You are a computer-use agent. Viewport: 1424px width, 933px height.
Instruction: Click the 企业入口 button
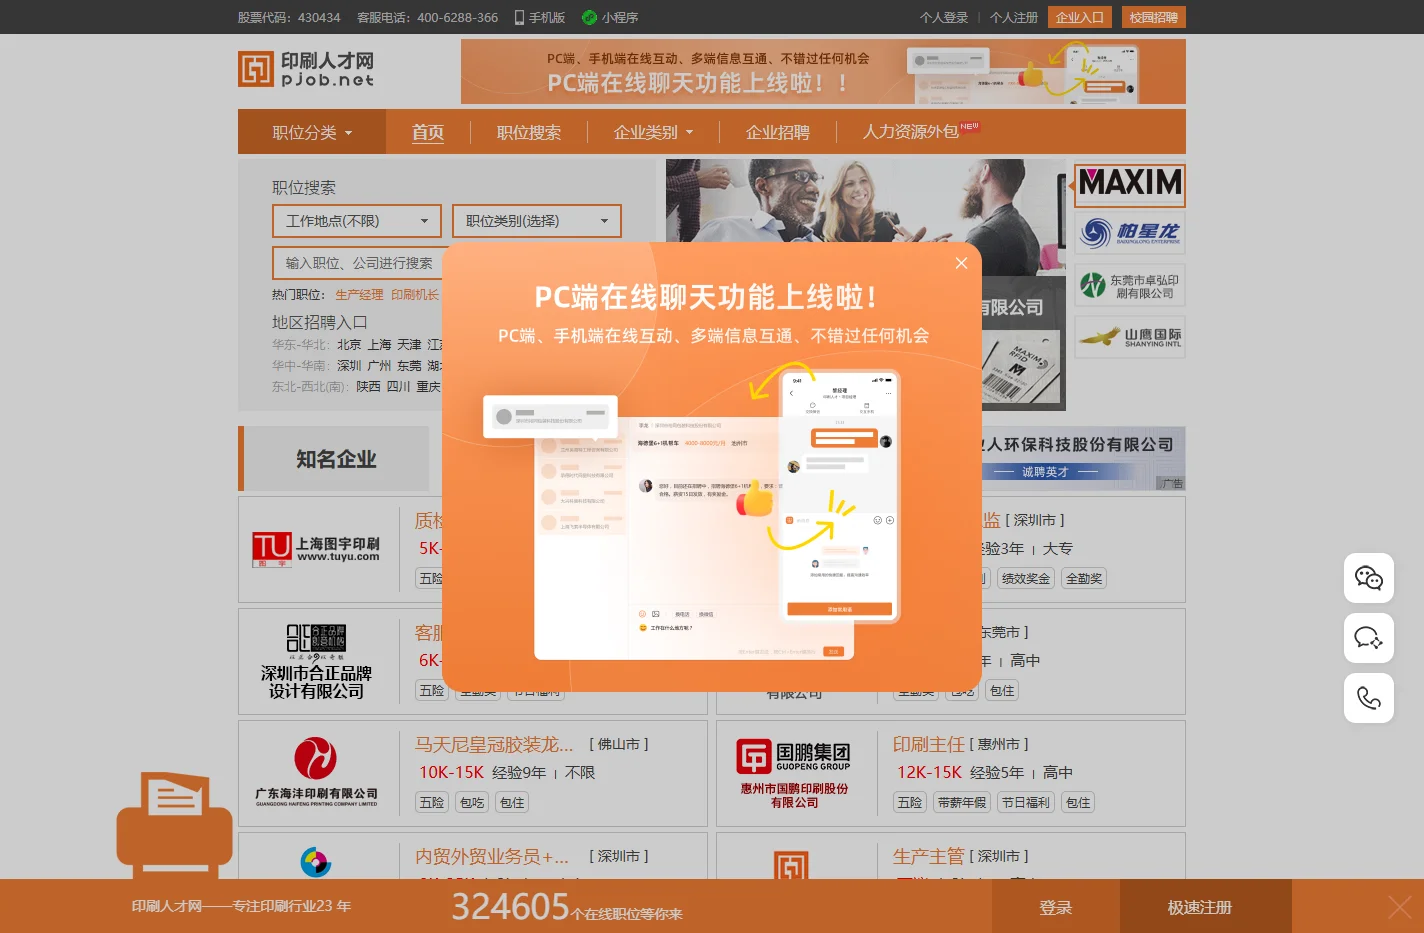pos(1080,17)
